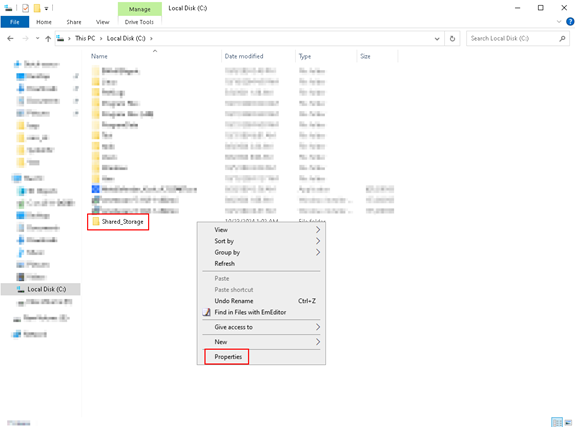Open the address bar history dropdown
Viewport: 575px width, 427px height.
click(437, 39)
